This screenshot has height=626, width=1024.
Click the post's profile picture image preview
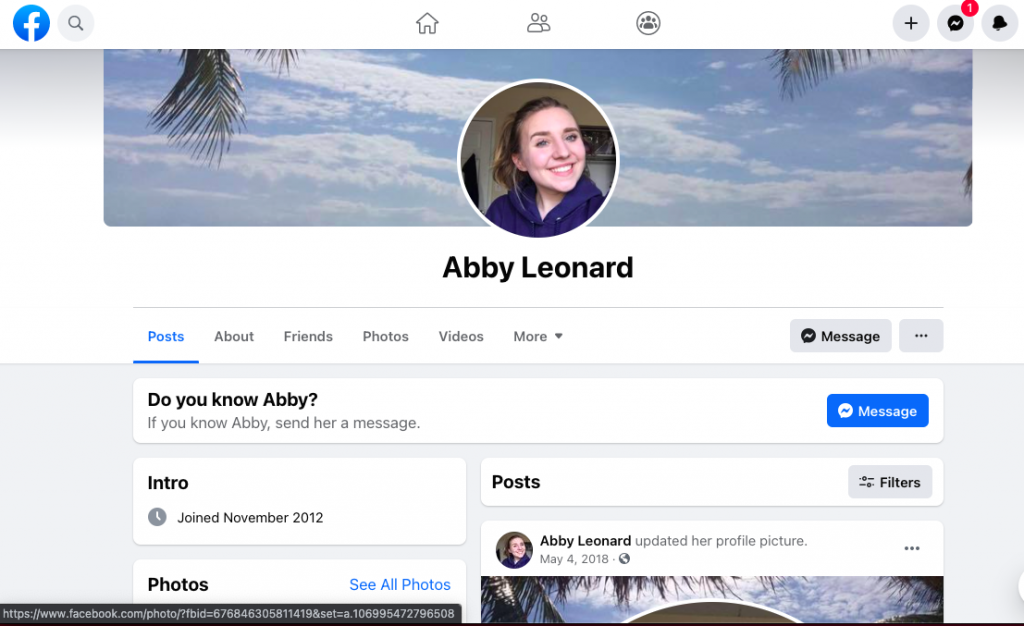pyautogui.click(x=712, y=599)
